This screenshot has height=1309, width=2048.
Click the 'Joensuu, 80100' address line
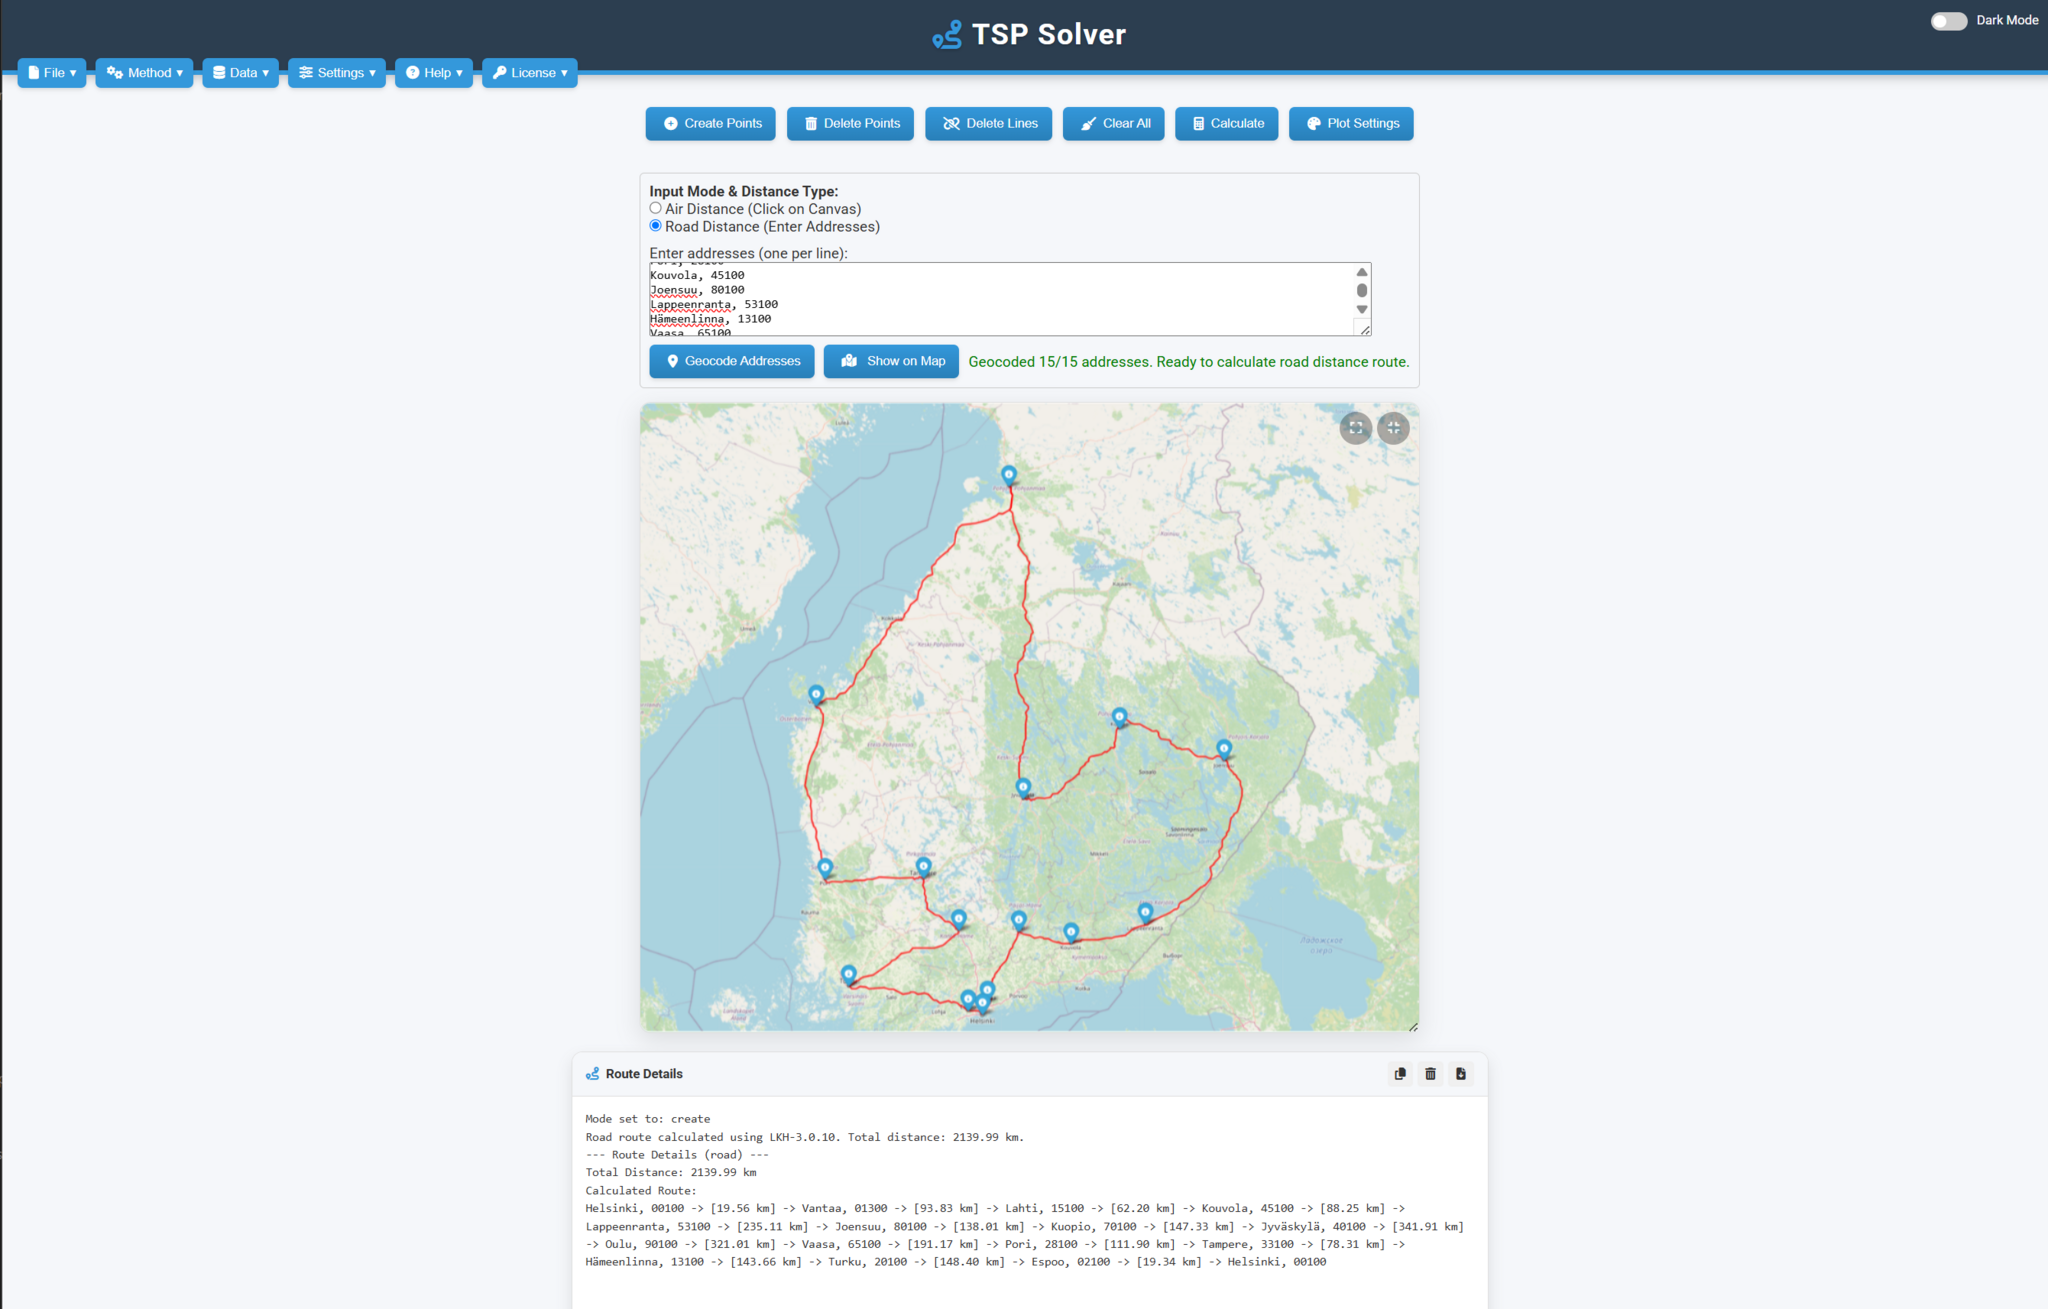click(x=697, y=290)
